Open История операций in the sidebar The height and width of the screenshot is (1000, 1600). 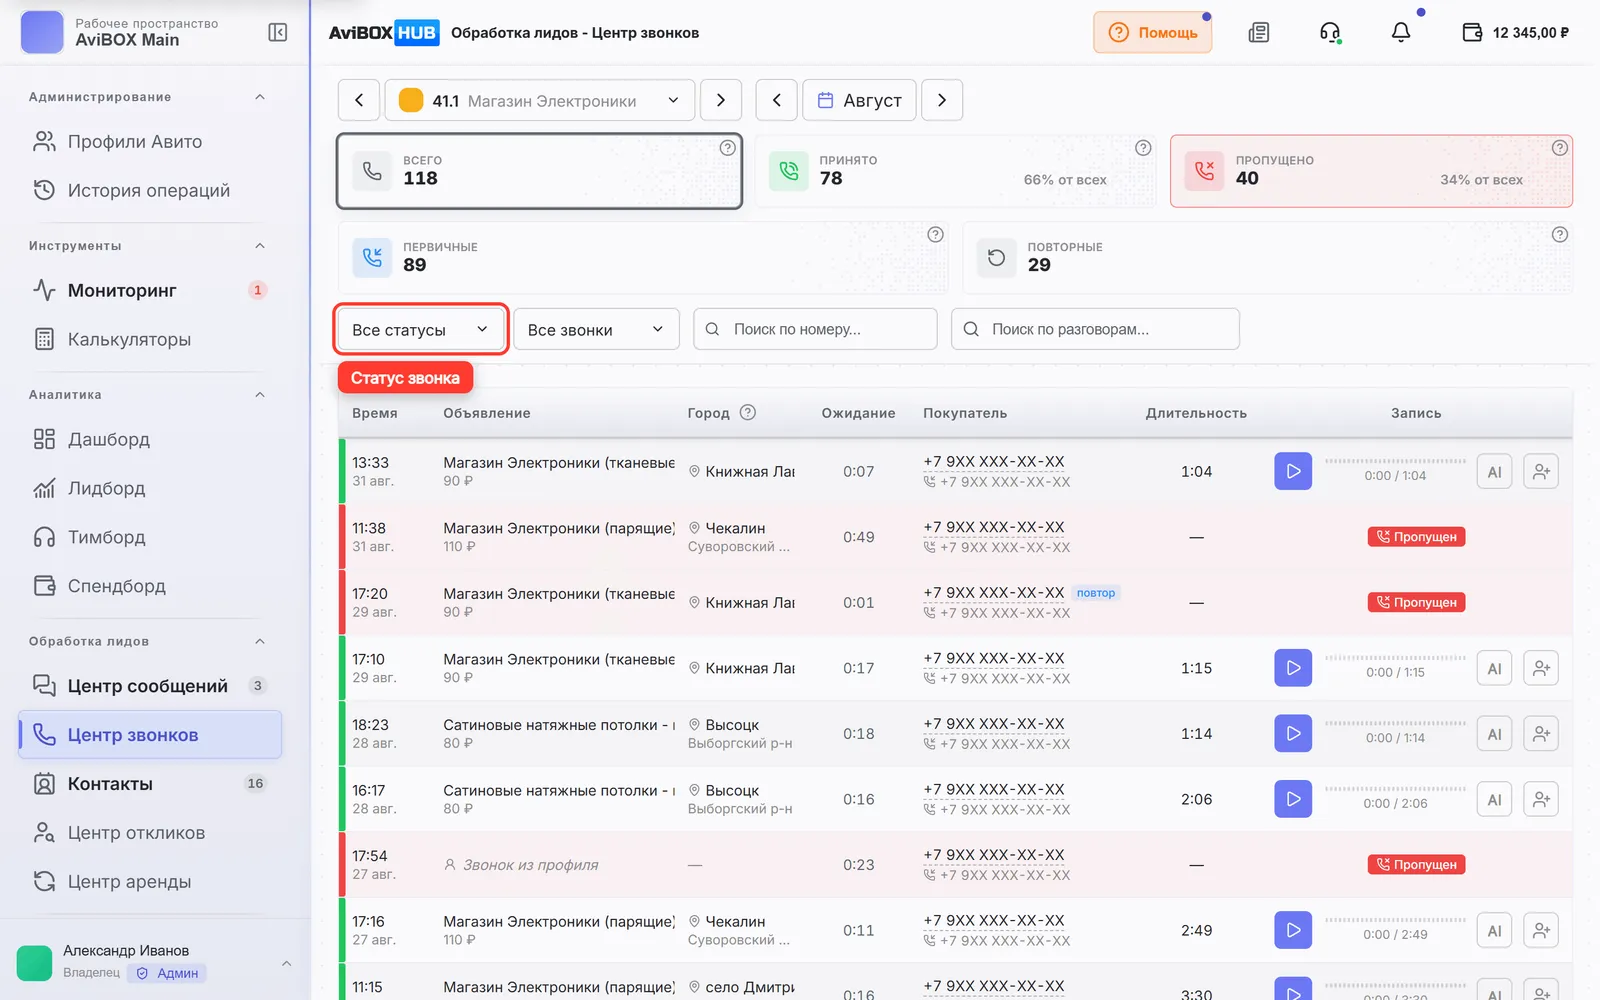coord(150,190)
